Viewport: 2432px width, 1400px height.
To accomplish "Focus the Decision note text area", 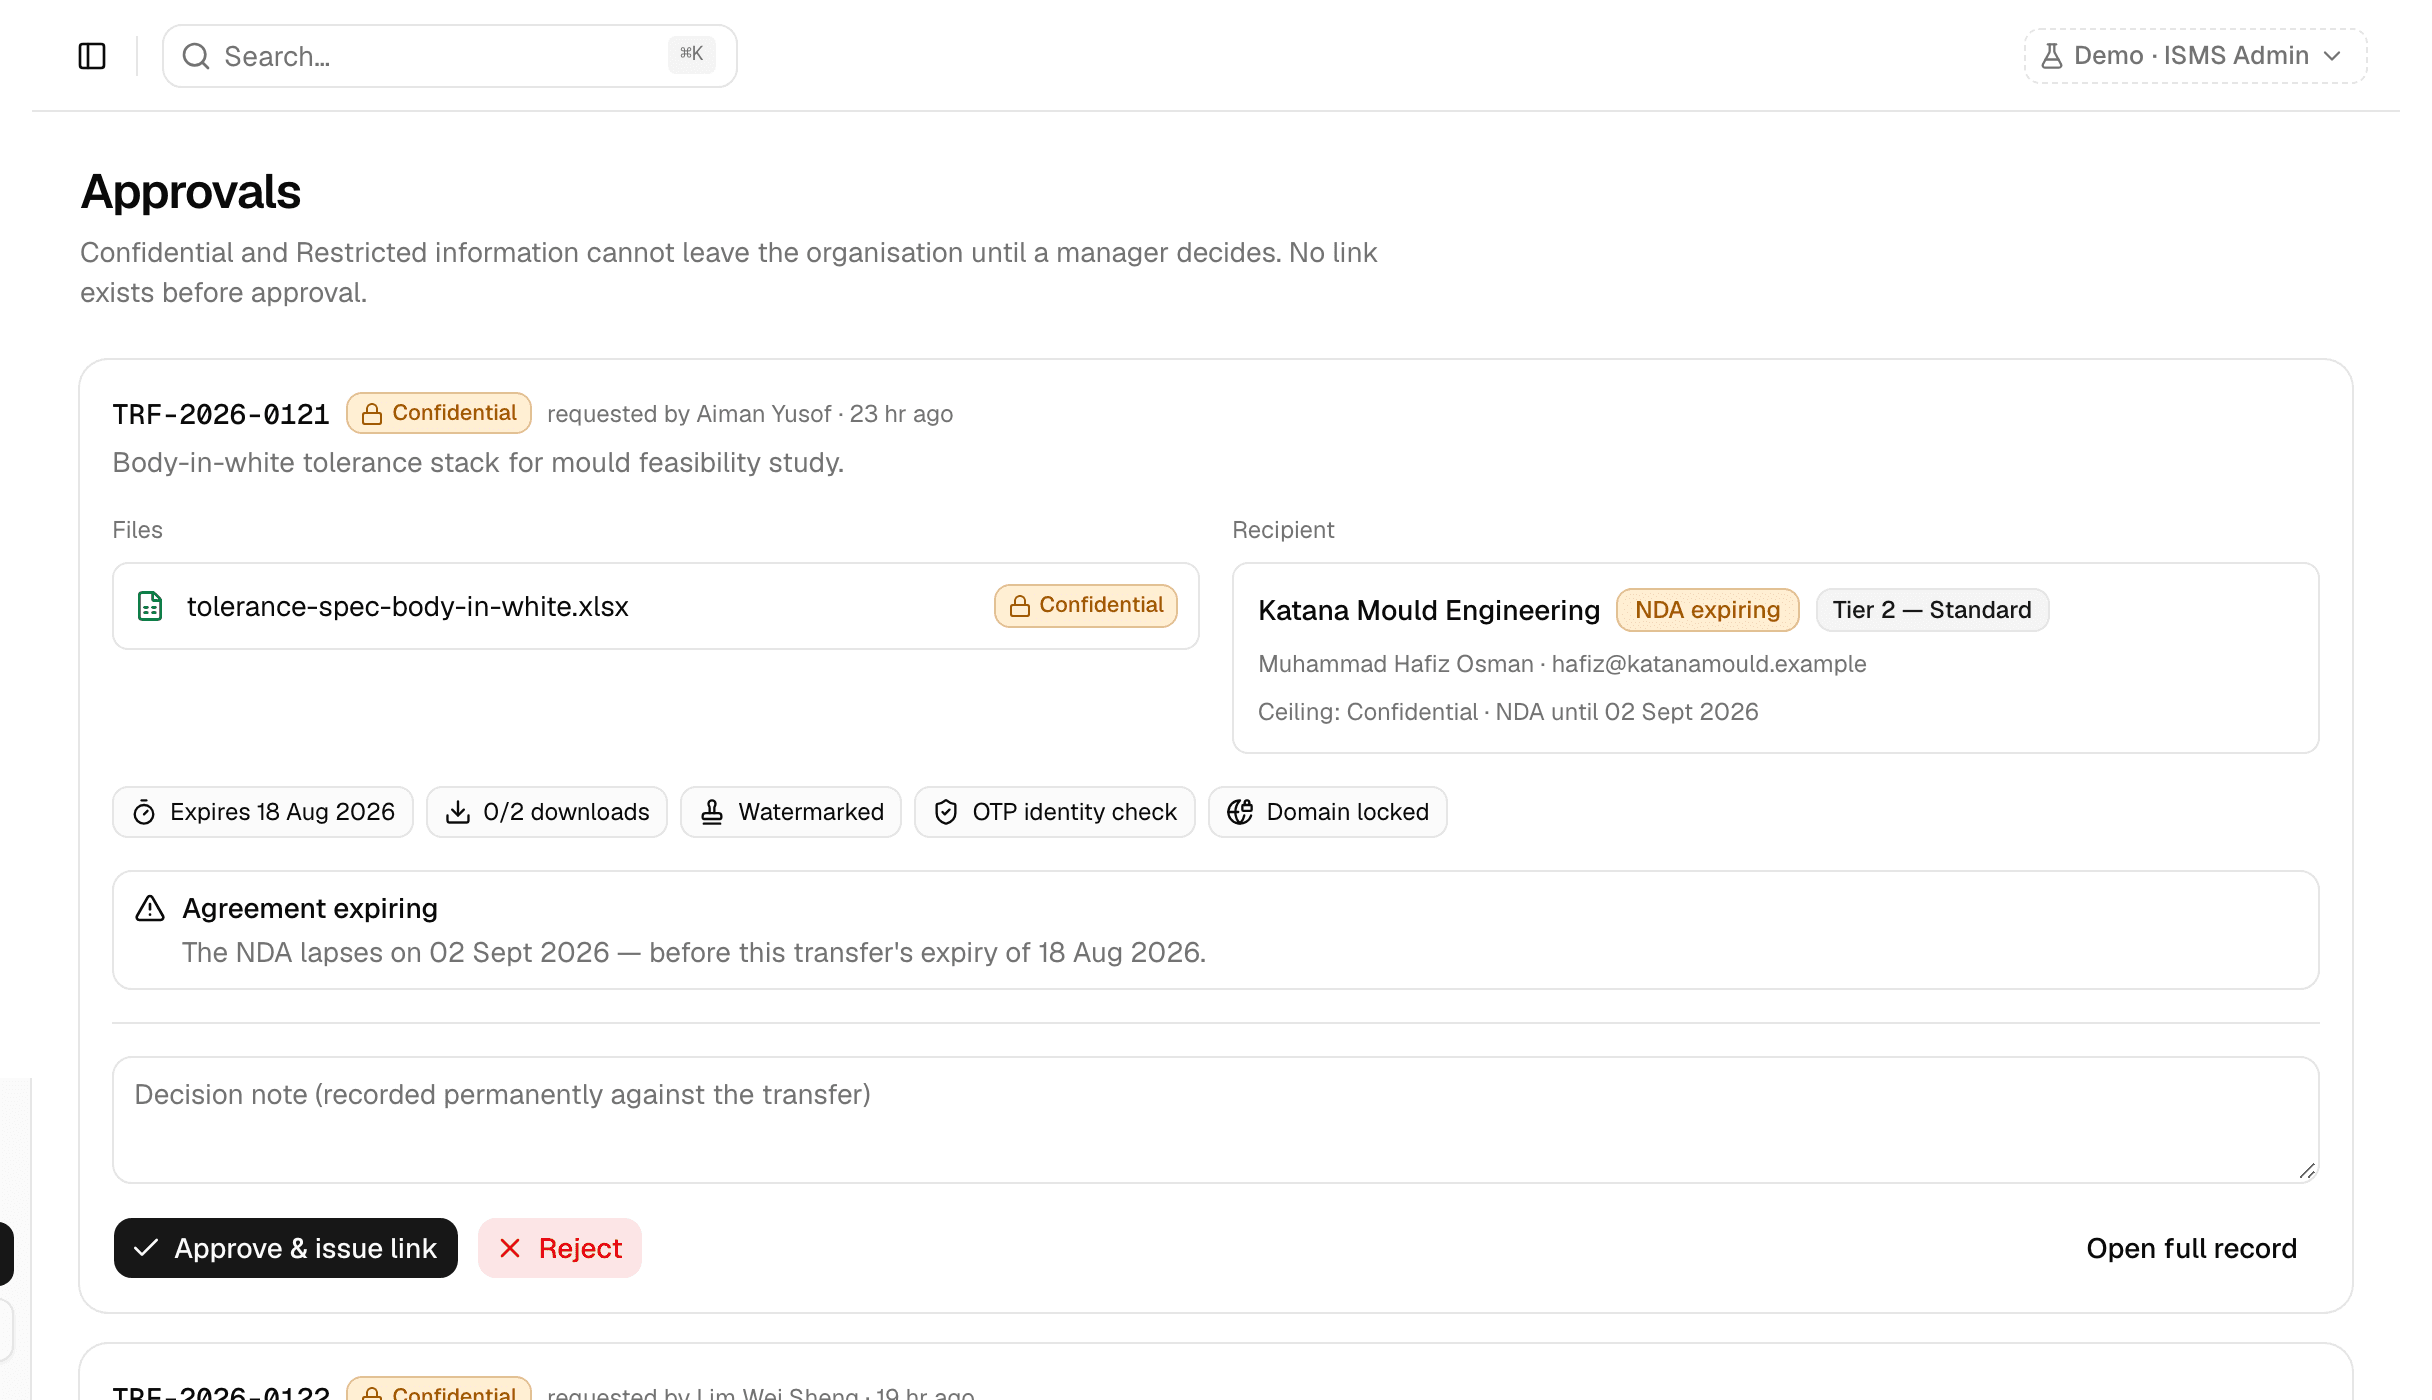I will 1216,1120.
